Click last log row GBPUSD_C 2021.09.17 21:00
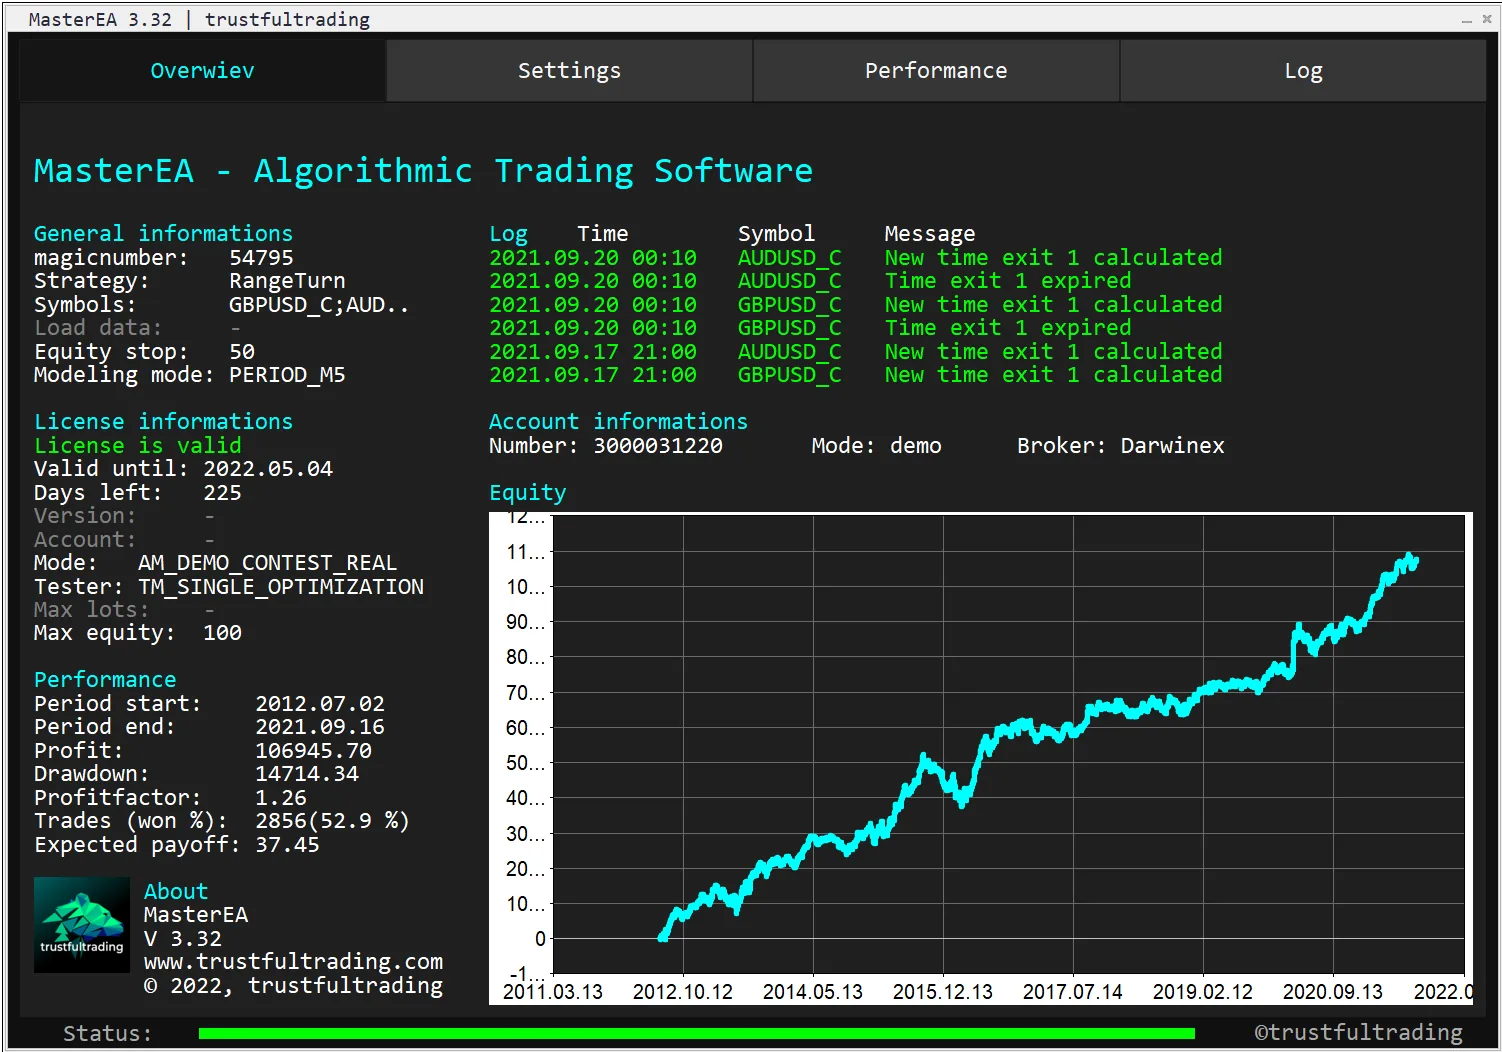Image resolution: width=1502 pixels, height=1052 pixels. [856, 375]
